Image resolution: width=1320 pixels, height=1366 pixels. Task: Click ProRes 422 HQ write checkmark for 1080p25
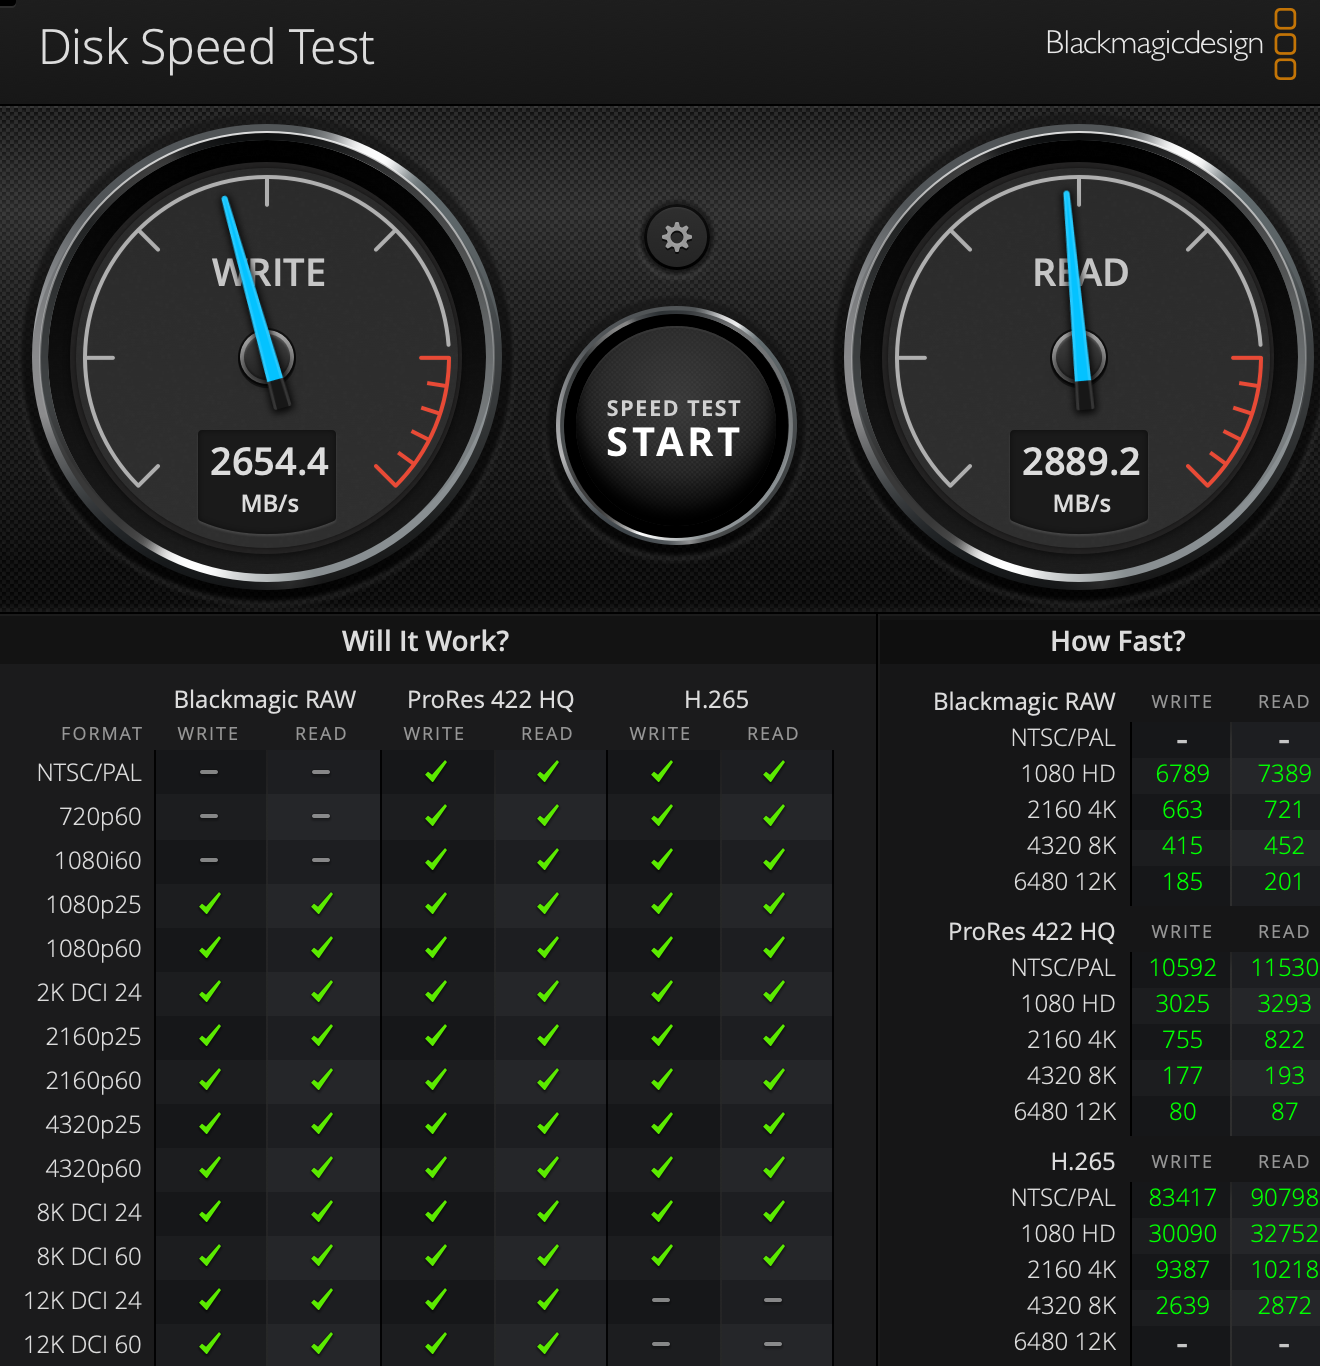pos(435,904)
